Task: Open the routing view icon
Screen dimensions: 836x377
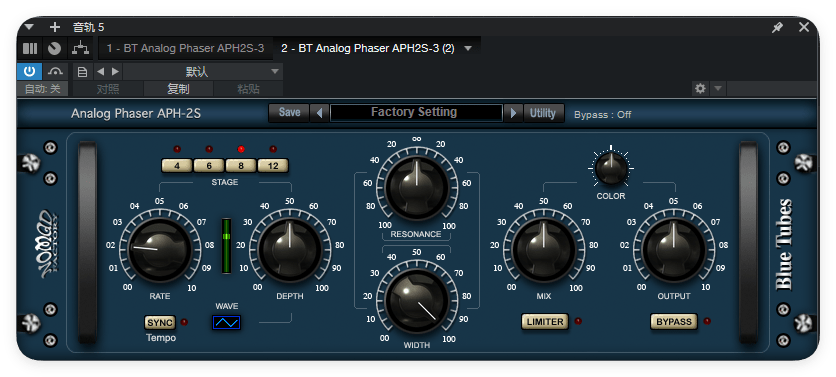Action: [x=81, y=49]
